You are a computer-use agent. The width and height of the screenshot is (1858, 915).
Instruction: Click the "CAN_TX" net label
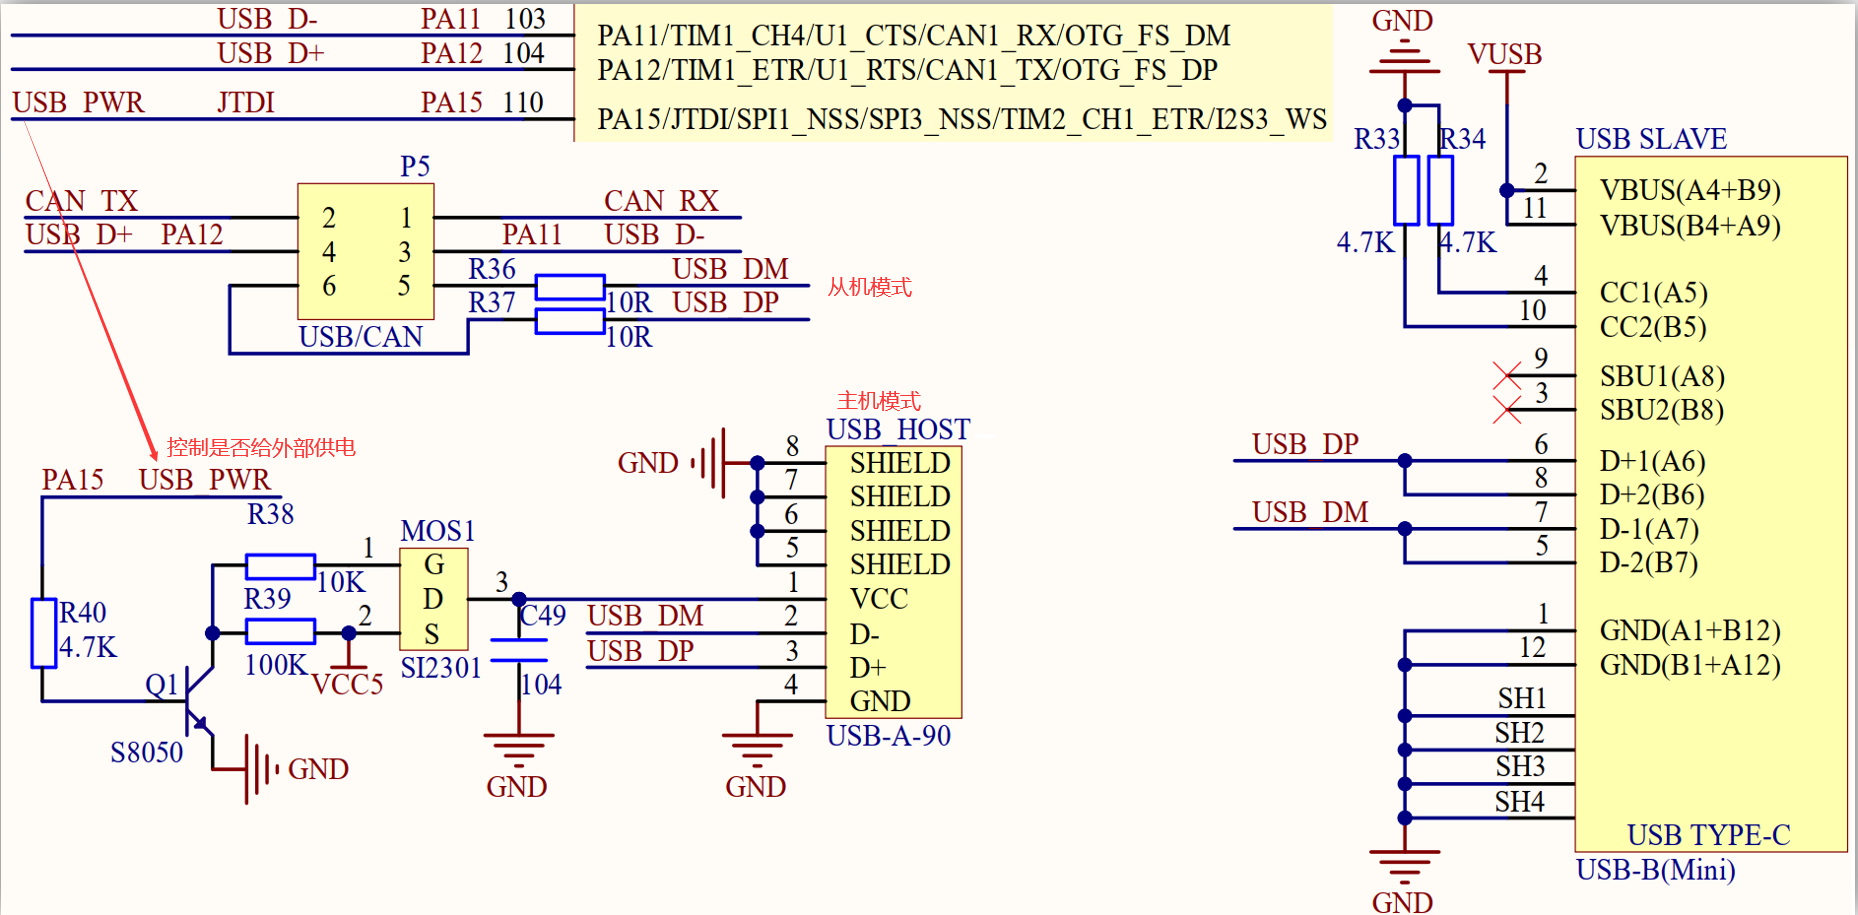tap(81, 201)
